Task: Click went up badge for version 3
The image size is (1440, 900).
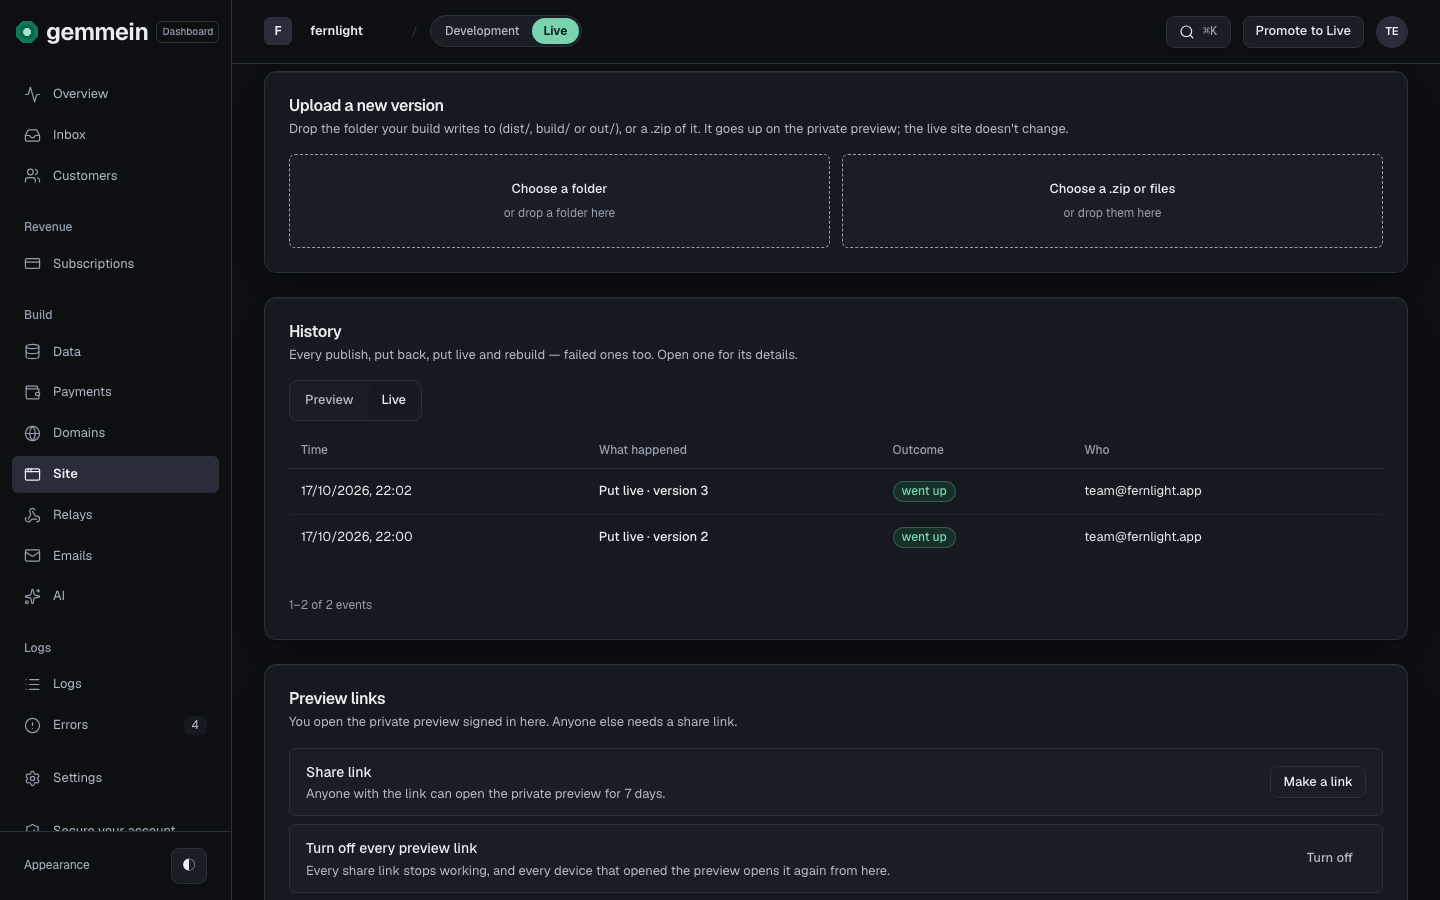Action: pos(924,491)
